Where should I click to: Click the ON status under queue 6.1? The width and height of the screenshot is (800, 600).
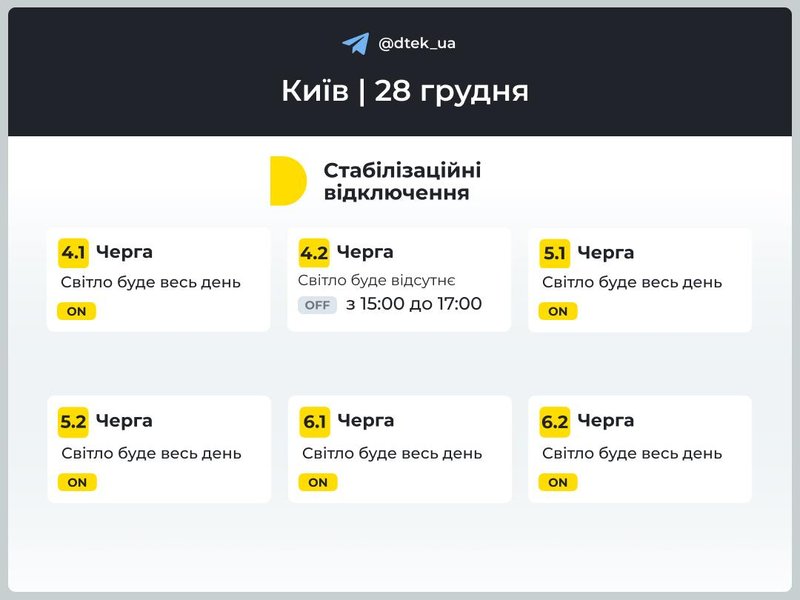click(317, 482)
